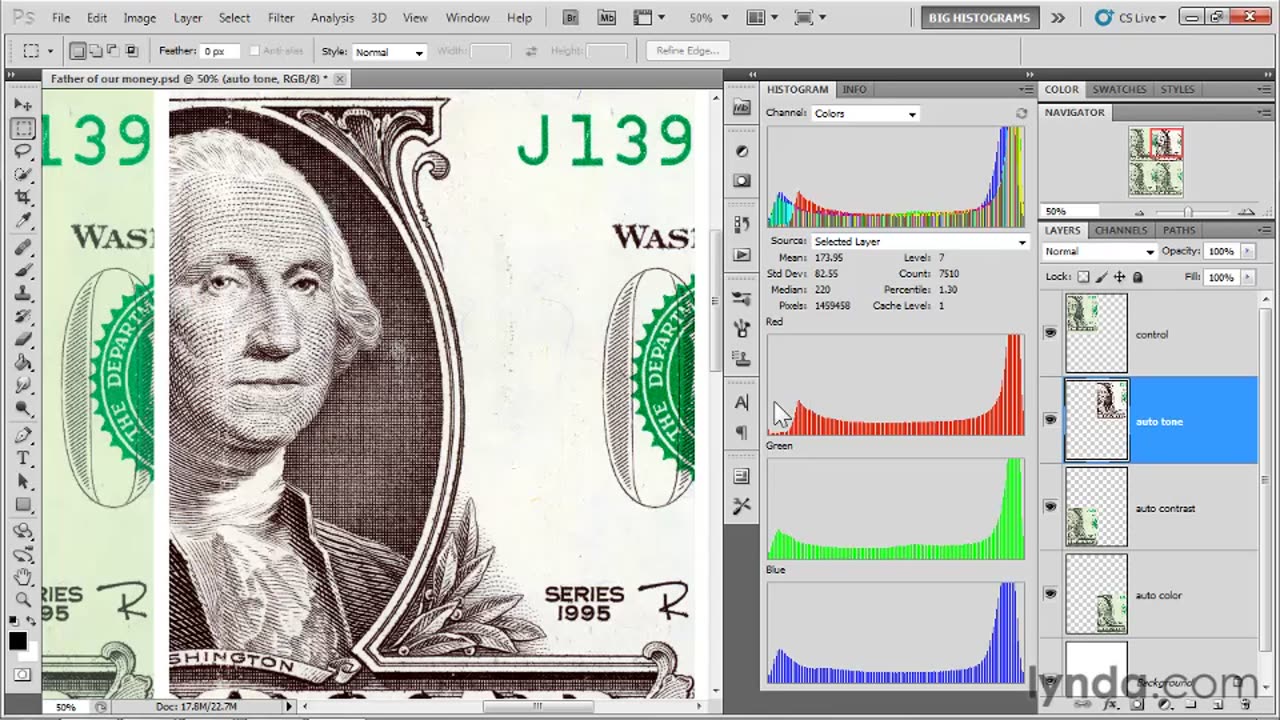Viewport: 1280px width, 720px height.
Task: Select the Pen tool
Action: [23, 436]
